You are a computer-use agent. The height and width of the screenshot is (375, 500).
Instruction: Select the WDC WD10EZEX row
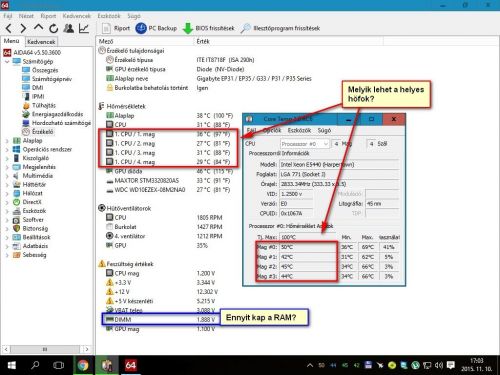168,190
